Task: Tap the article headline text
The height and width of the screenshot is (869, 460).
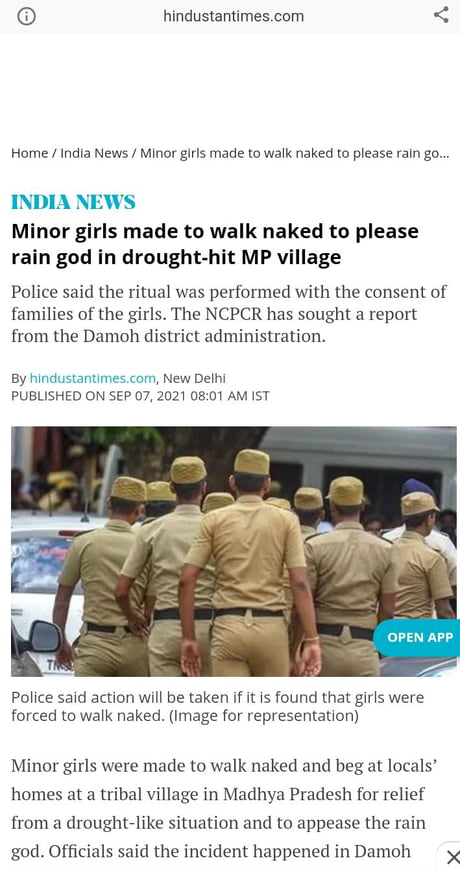Action: 215,244
